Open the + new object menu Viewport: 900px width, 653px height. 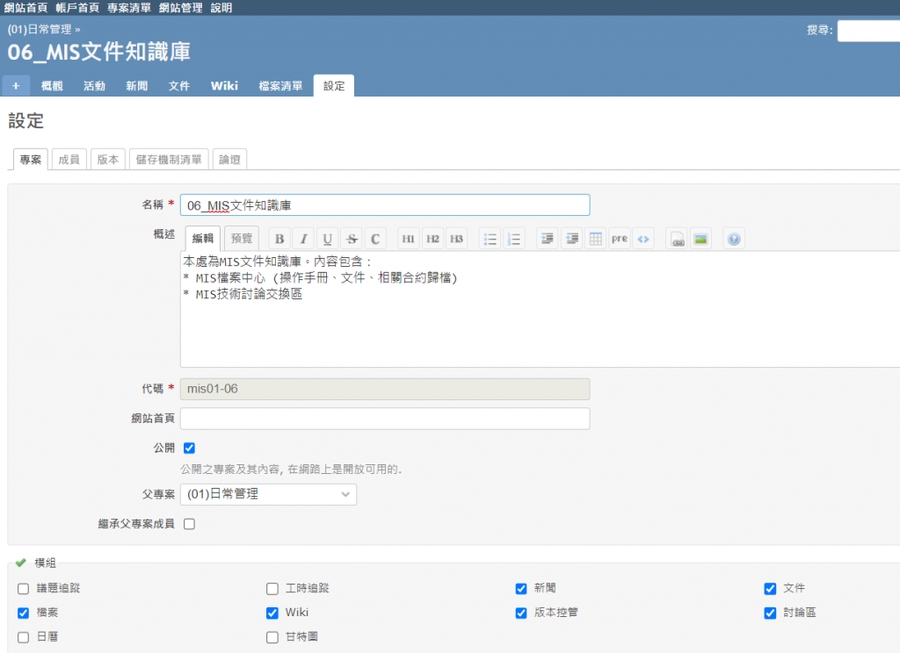pyautogui.click(x=16, y=86)
